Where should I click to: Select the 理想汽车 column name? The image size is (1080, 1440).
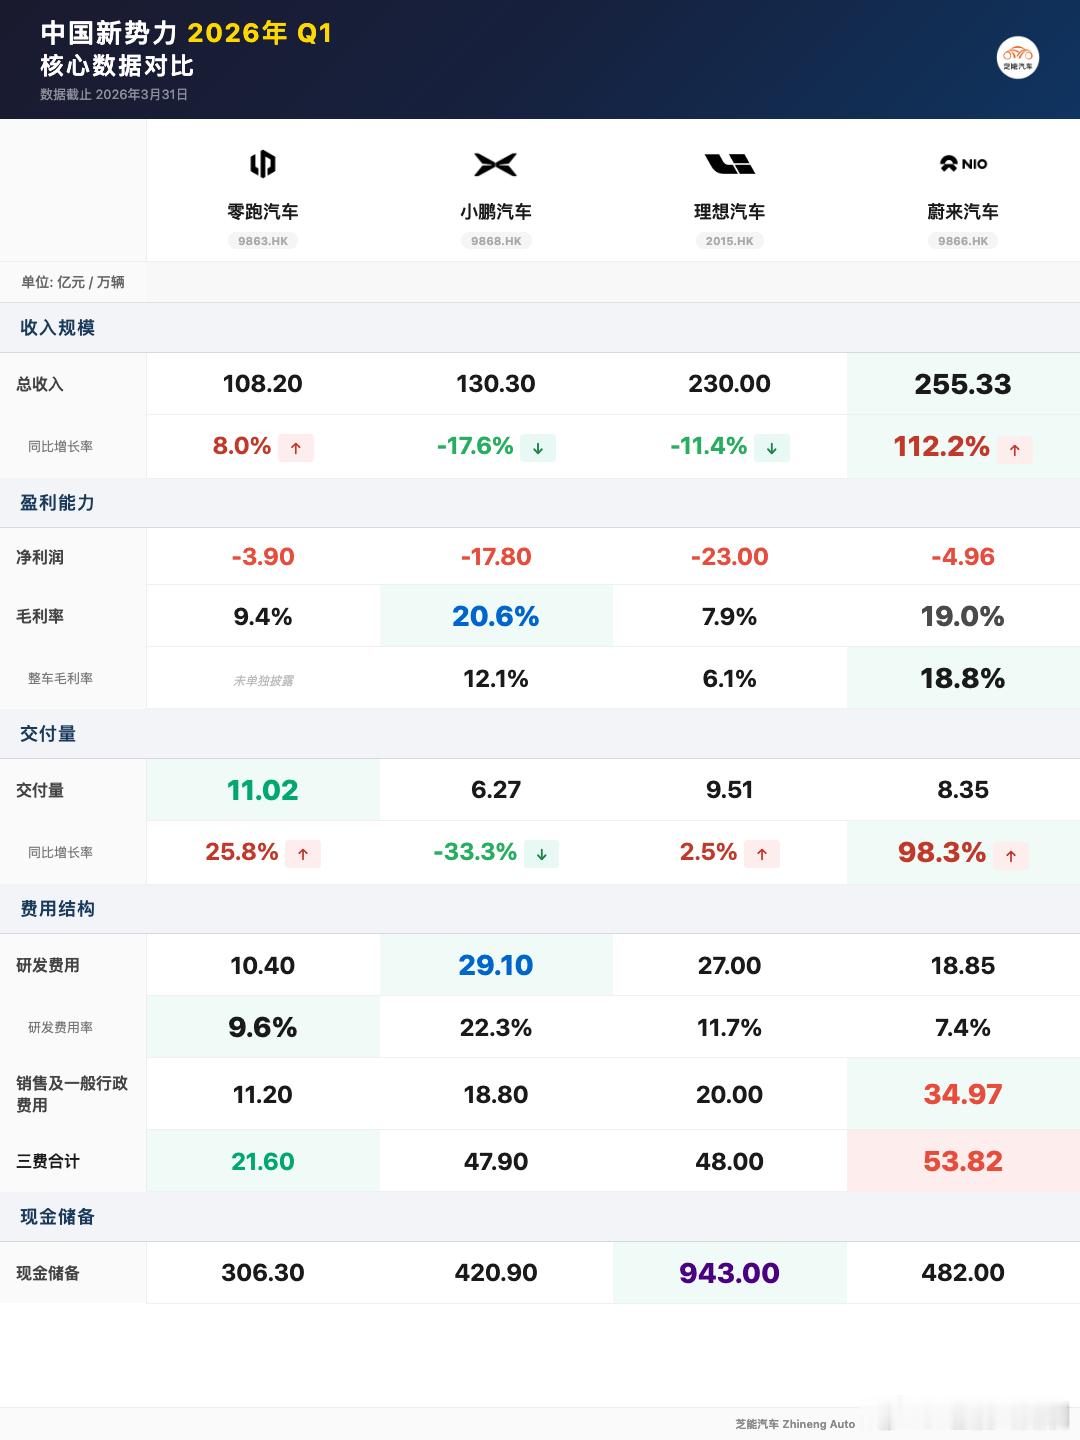point(729,212)
